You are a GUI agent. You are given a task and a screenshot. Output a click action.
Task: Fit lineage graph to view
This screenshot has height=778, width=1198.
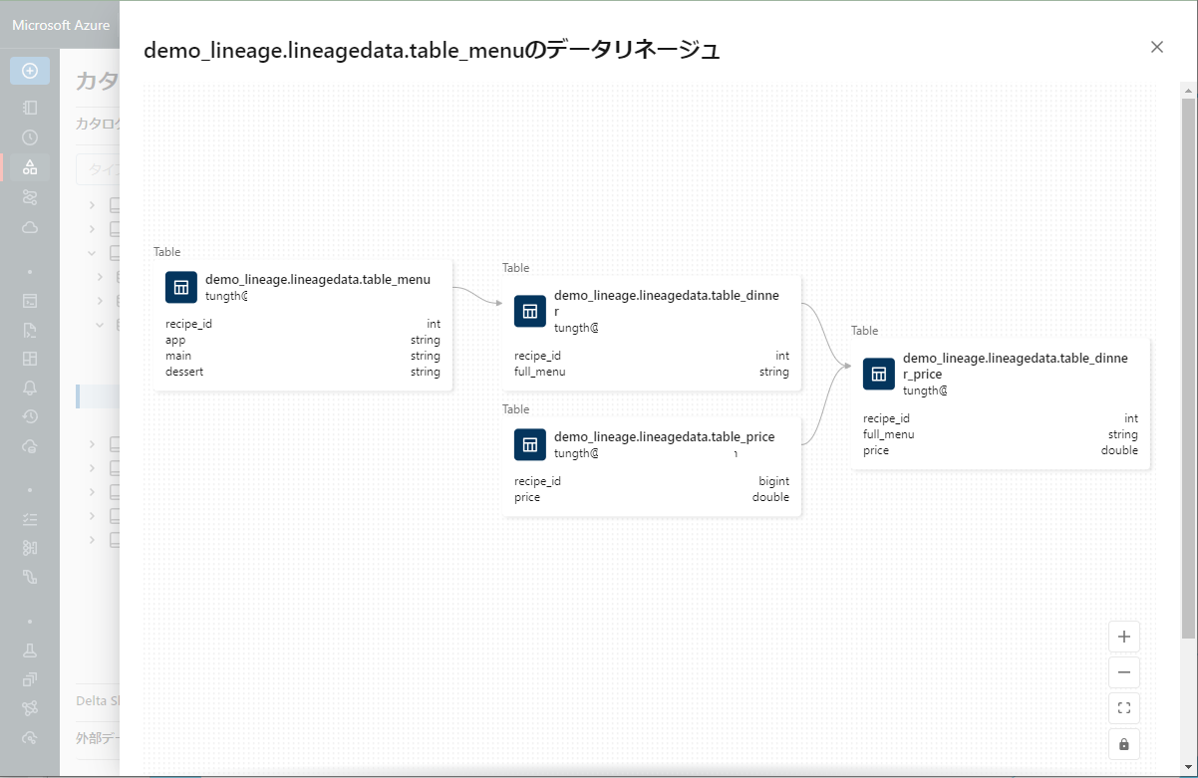pyautogui.click(x=1124, y=709)
